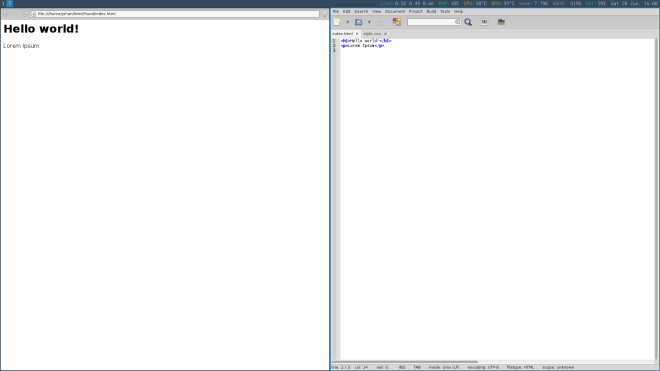The height and width of the screenshot is (371, 660).
Task: Click the date and time in top bar
Action: 634,3
